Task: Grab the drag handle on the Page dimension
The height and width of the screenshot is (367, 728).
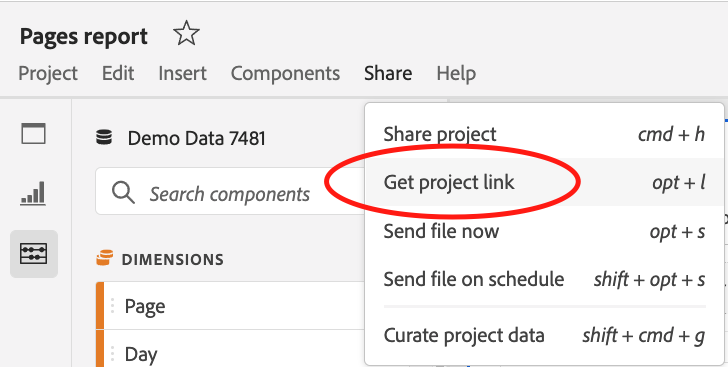Action: [112, 306]
